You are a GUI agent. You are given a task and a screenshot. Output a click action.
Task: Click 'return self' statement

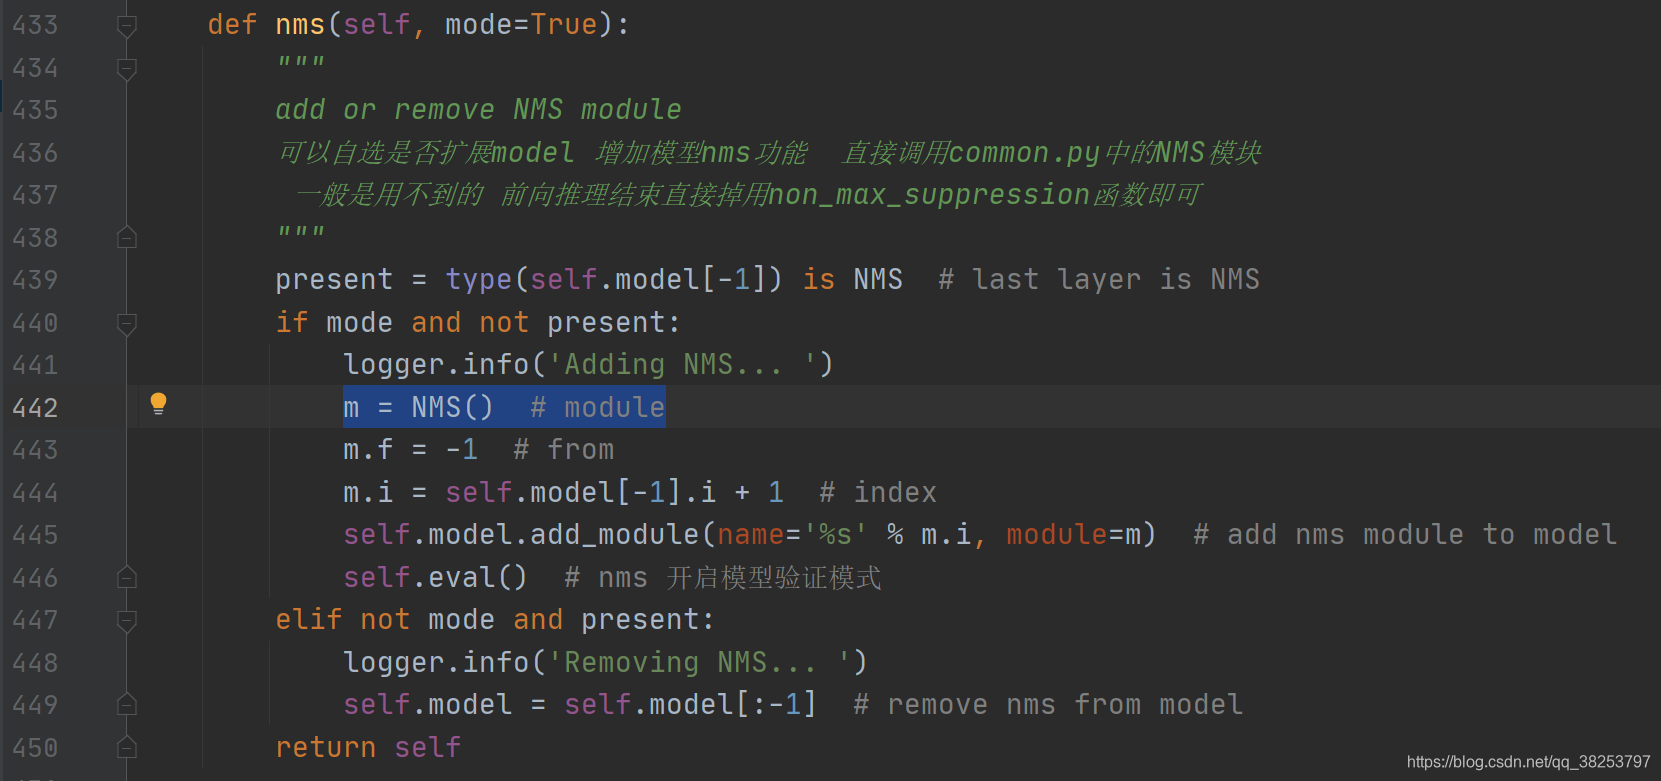pyautogui.click(x=368, y=748)
